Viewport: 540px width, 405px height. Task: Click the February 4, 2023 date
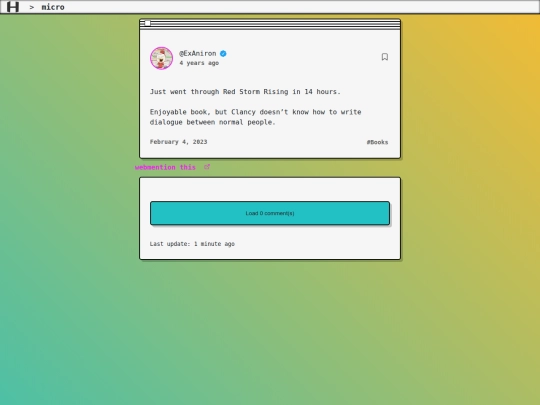point(178,142)
